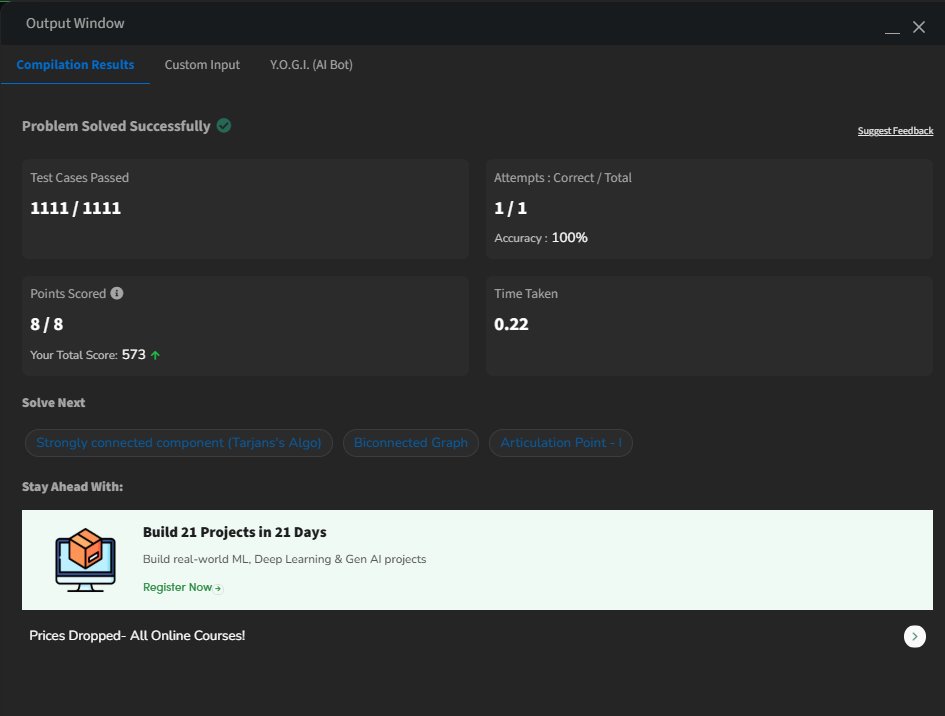
Task: Open the Y.O.G.I. (AI Bot) tab
Action: (311, 65)
